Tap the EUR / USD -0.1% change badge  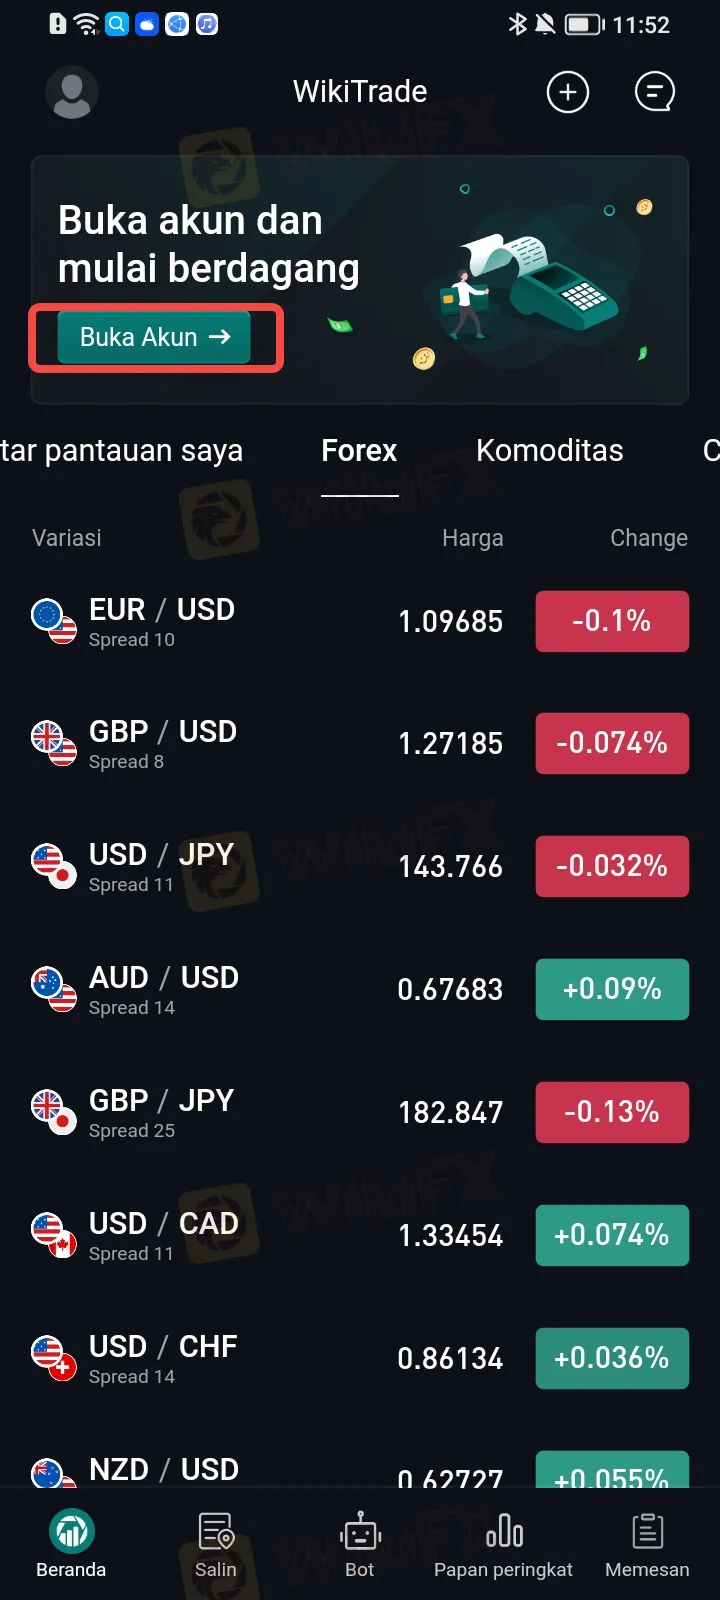coord(612,621)
